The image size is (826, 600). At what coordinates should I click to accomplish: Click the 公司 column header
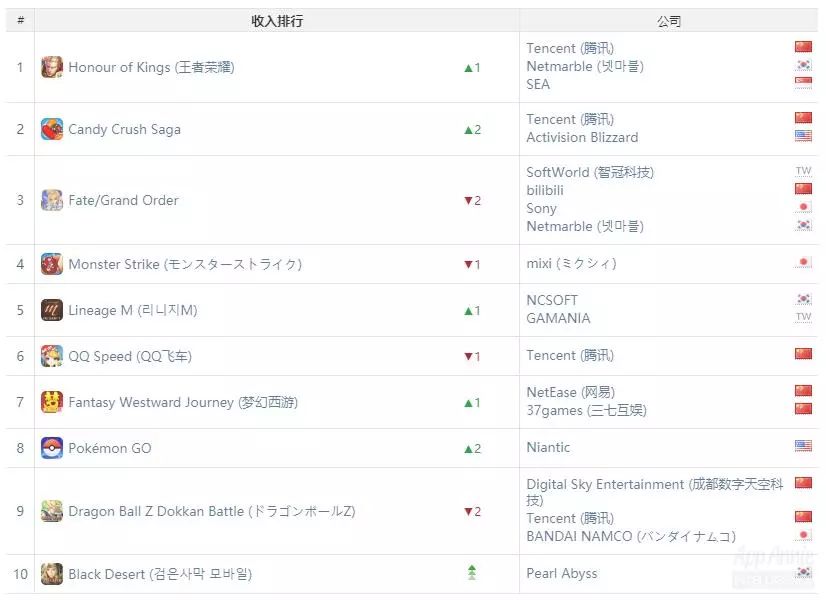coord(669,21)
